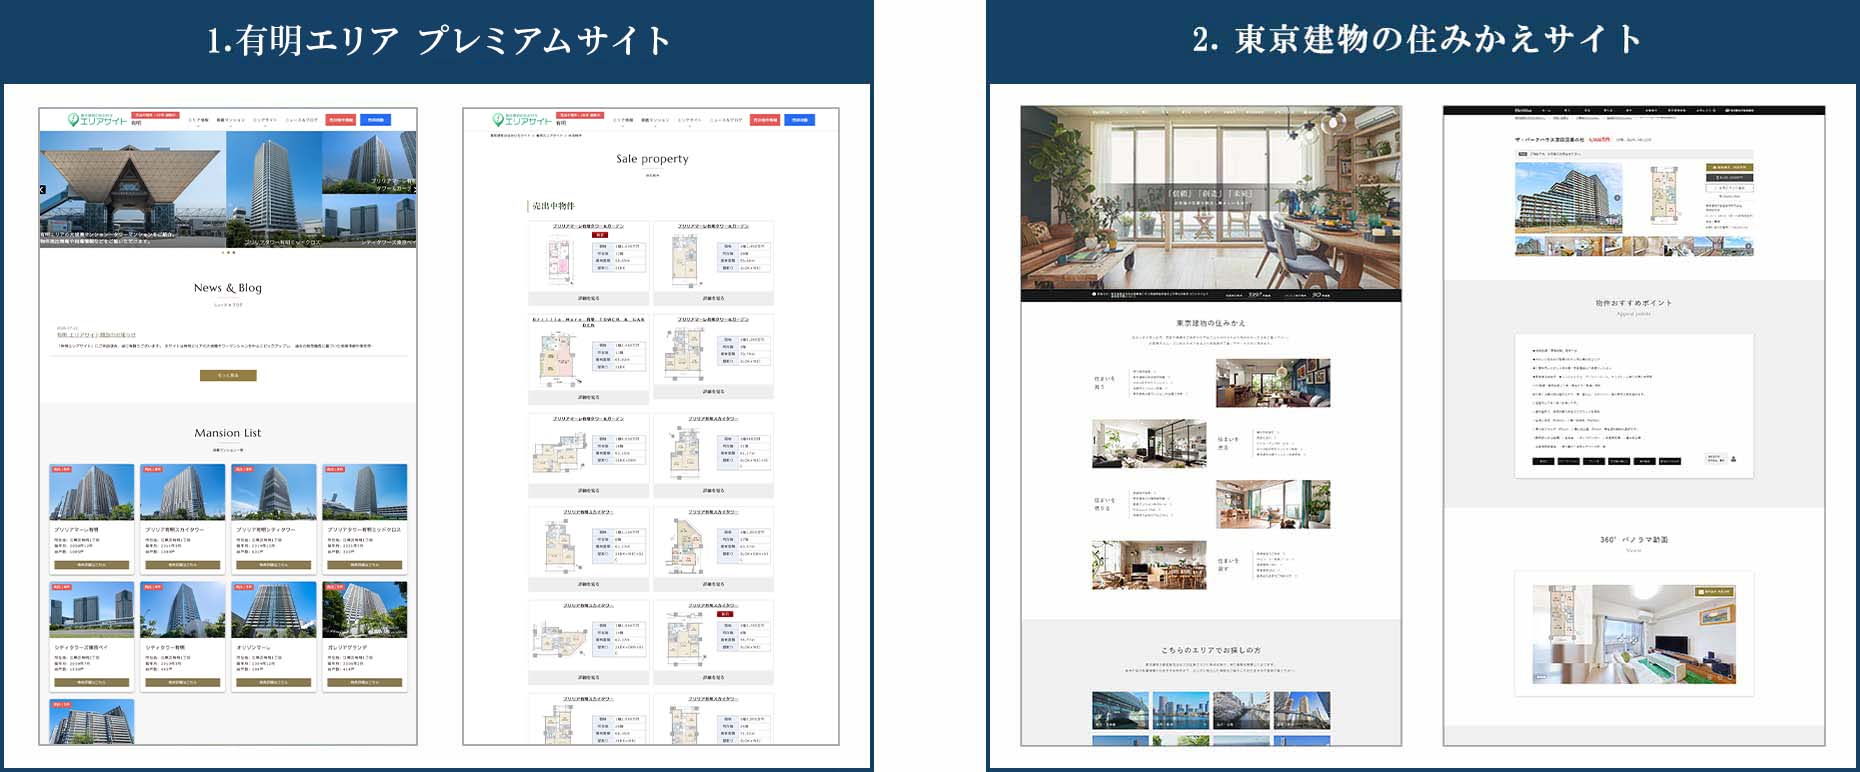Screen dimensions: 1860x772
Task: Click the gold button on the ブリリアタワー有明ミッドクロス card
Action: point(364,565)
